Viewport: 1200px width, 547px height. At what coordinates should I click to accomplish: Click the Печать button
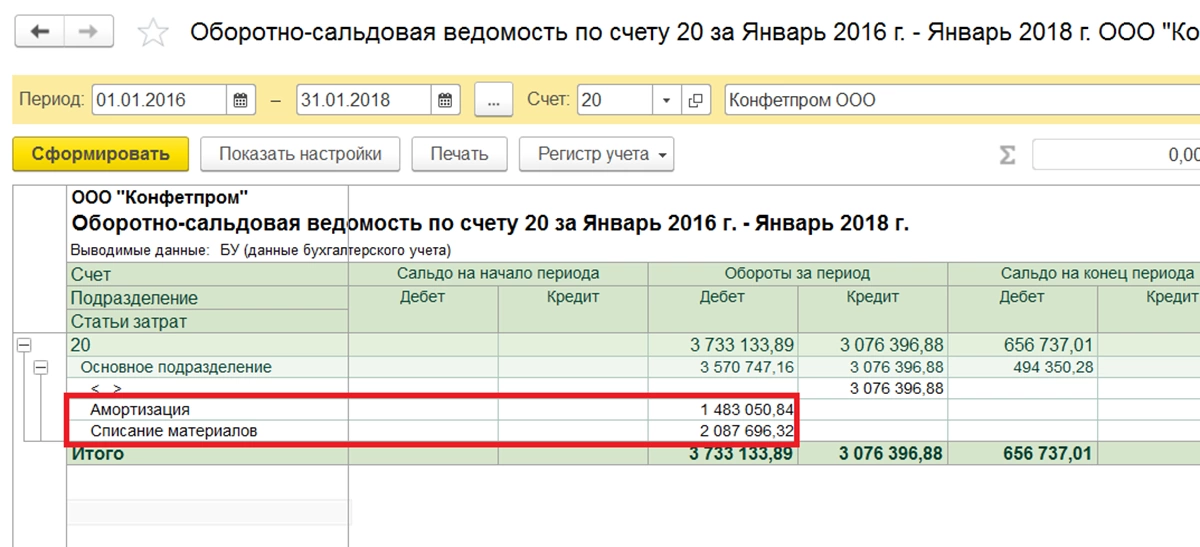coord(459,154)
